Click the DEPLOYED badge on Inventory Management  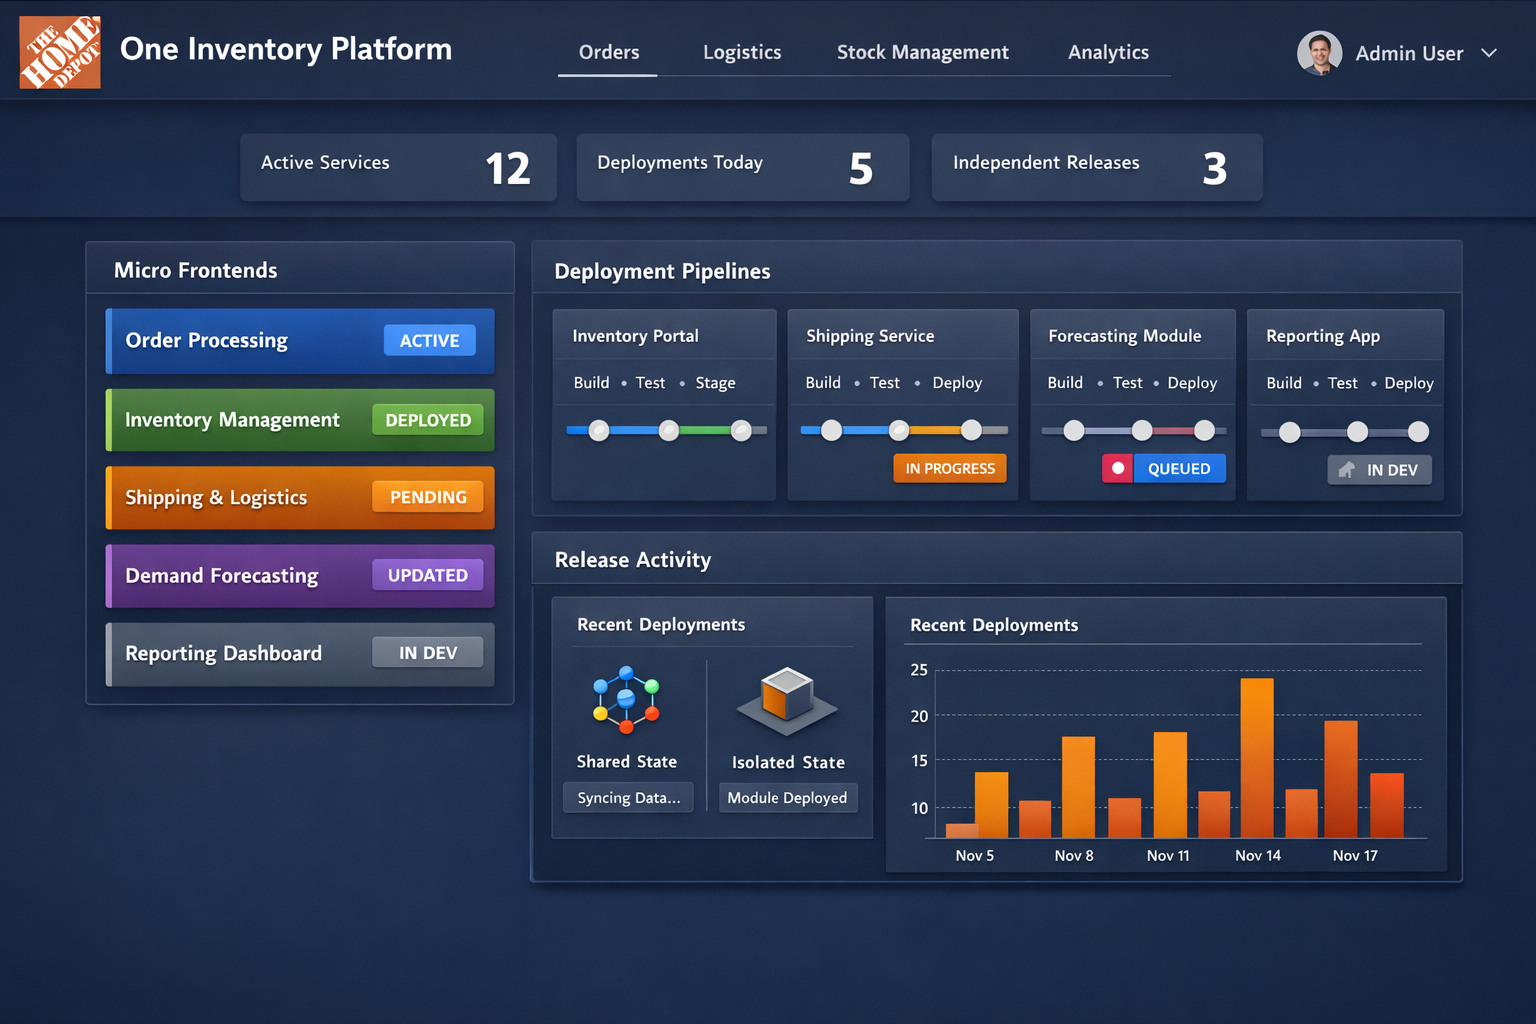[x=428, y=420]
